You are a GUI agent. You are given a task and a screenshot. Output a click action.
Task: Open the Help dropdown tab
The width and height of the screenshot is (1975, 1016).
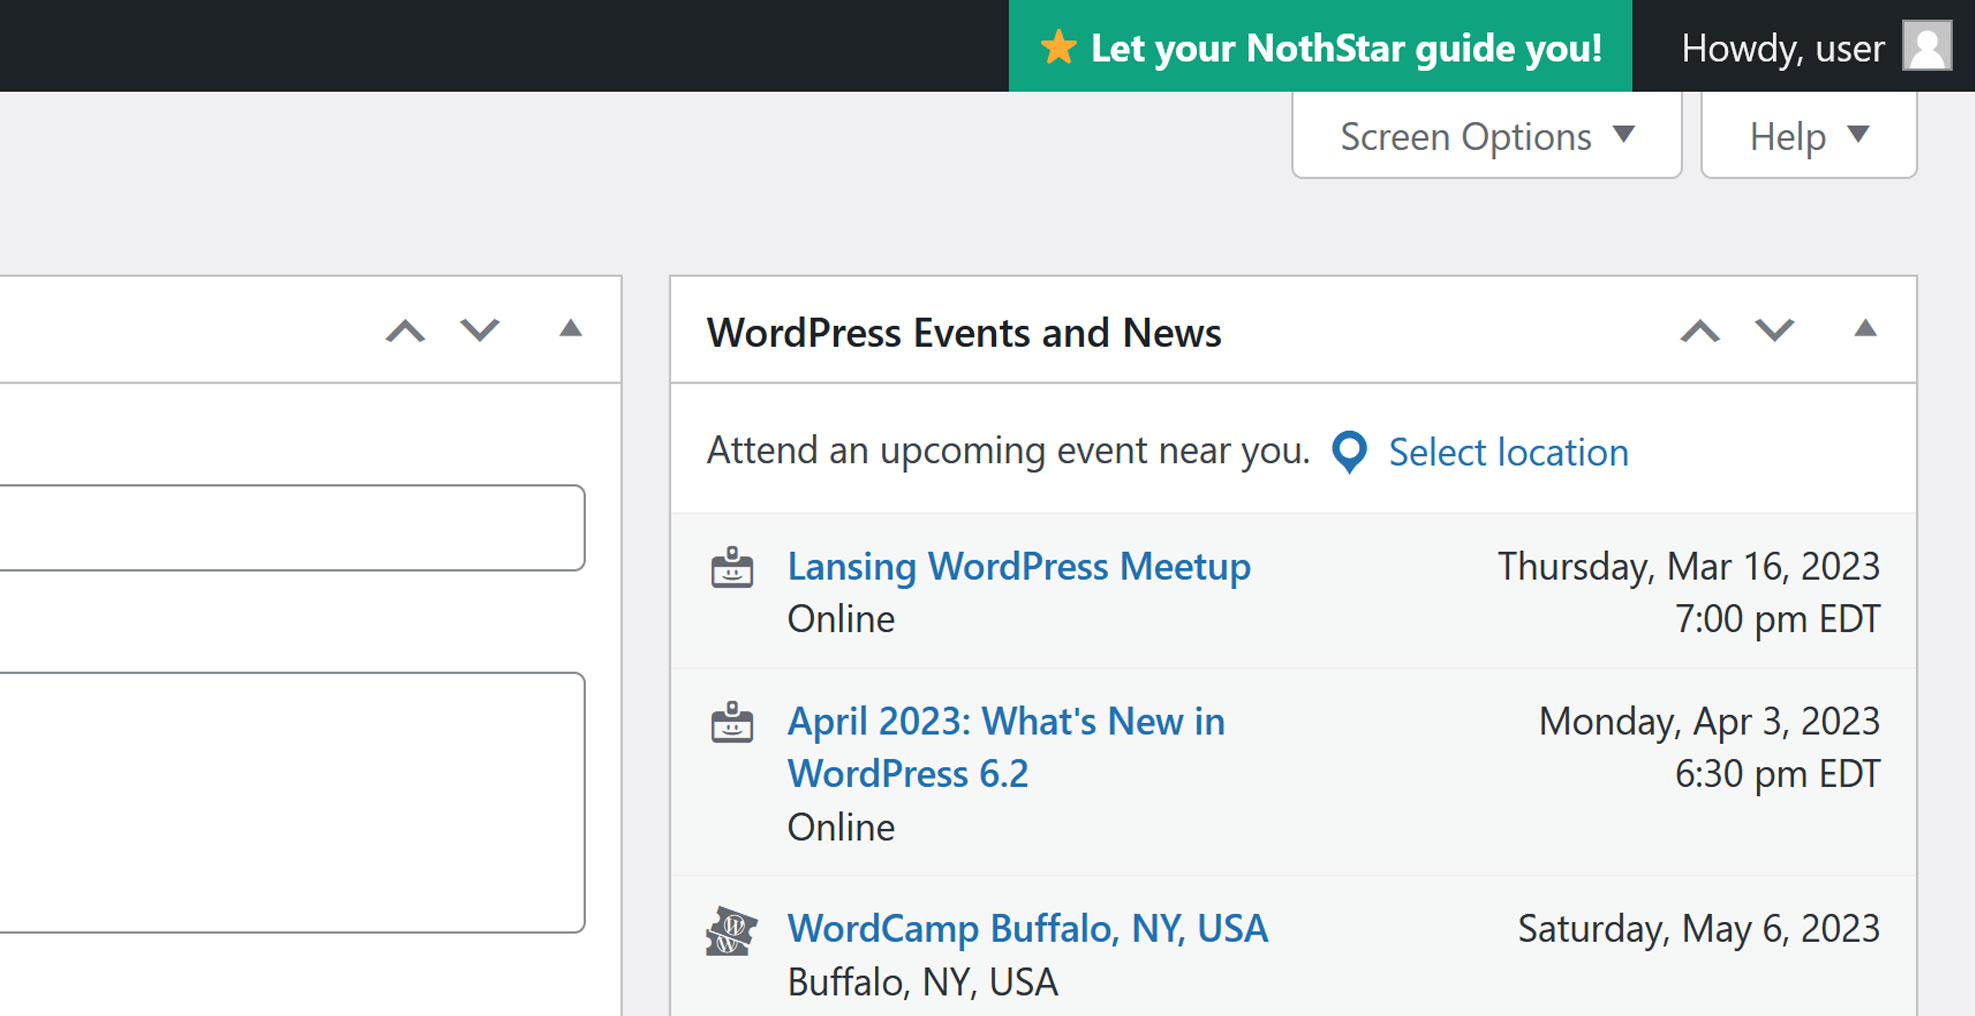pos(1808,136)
